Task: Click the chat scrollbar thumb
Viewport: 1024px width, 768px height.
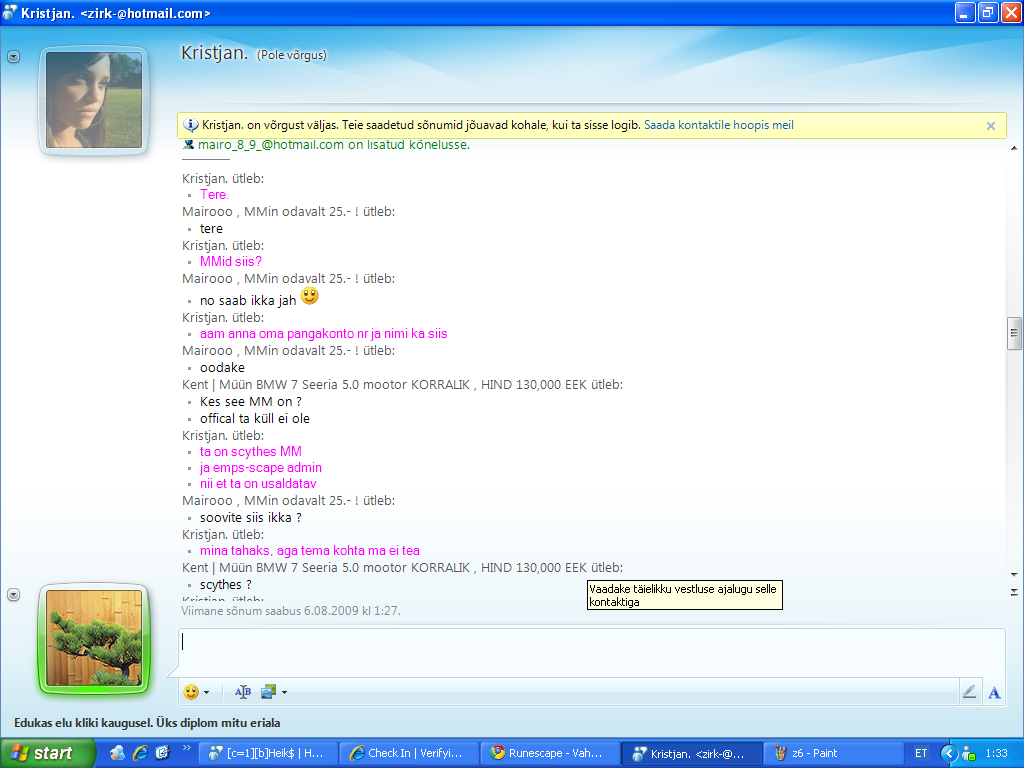Action: (x=1014, y=333)
